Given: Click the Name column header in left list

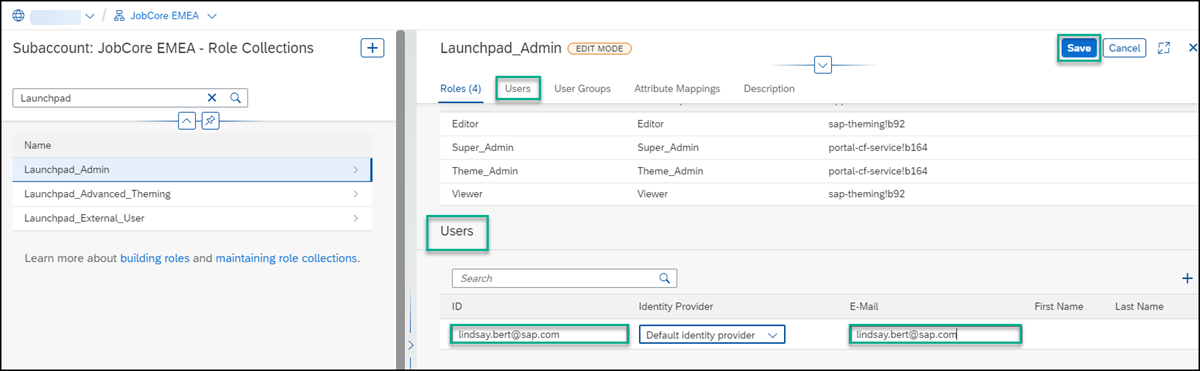Looking at the screenshot, I should [x=37, y=145].
